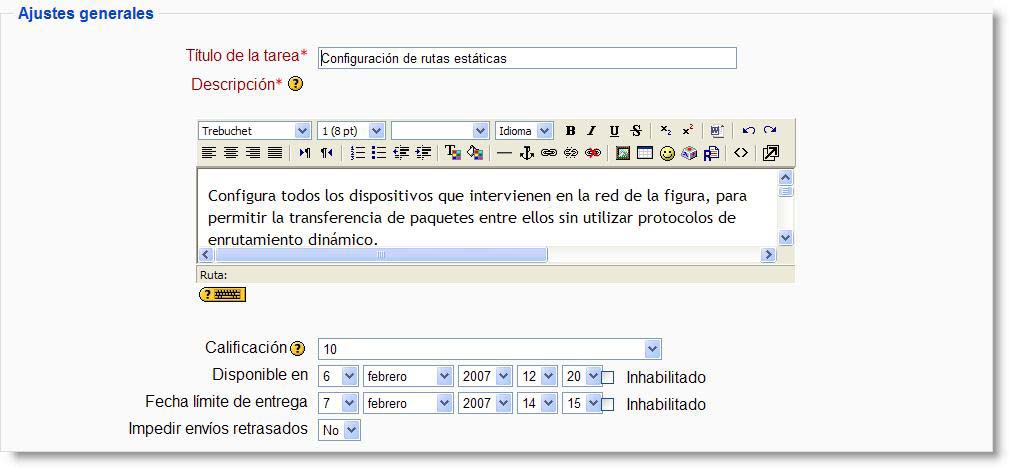
Task: Open the Trebuchet font family dropdown
Action: (254, 131)
